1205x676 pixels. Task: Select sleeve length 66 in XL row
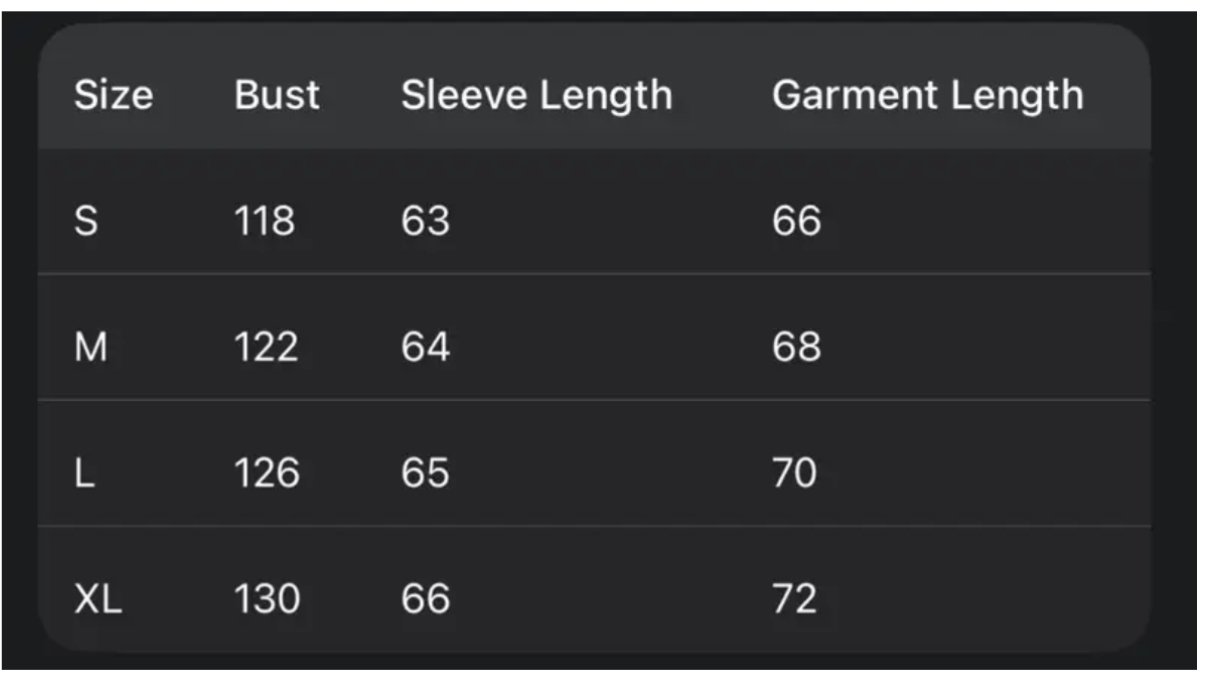click(x=425, y=600)
